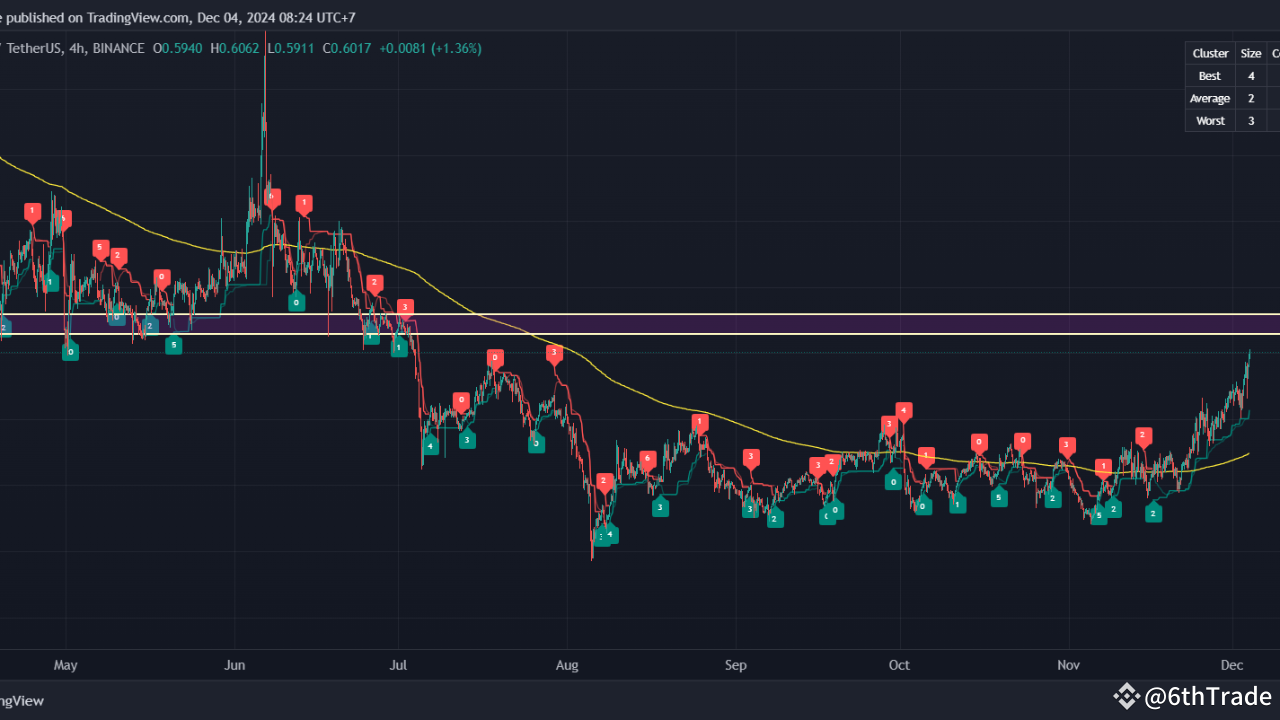Image resolution: width=1280 pixels, height=720 pixels.
Task: Click the green marker 5 under the November dip
Action: [x=1099, y=513]
